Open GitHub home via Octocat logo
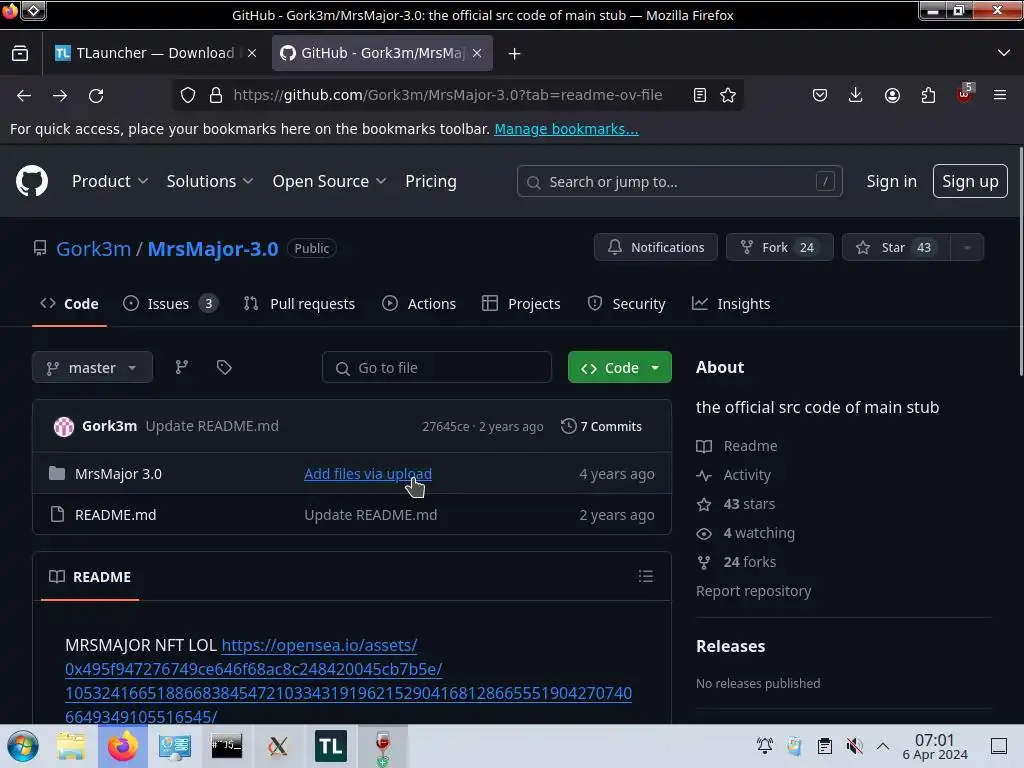 (x=31, y=181)
